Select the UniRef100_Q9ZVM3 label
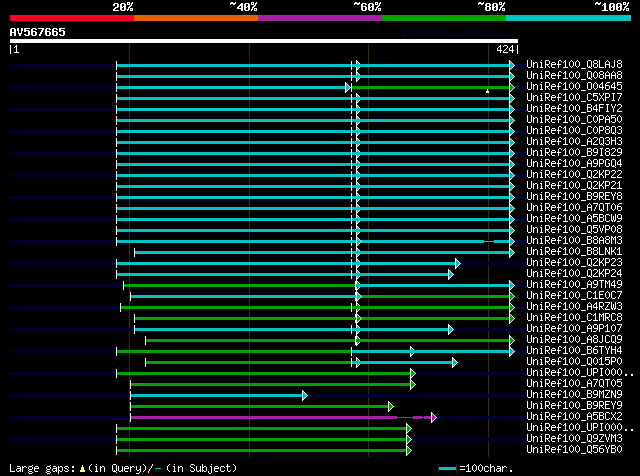Image resolution: width=640 pixels, height=476 pixels. coord(574,439)
